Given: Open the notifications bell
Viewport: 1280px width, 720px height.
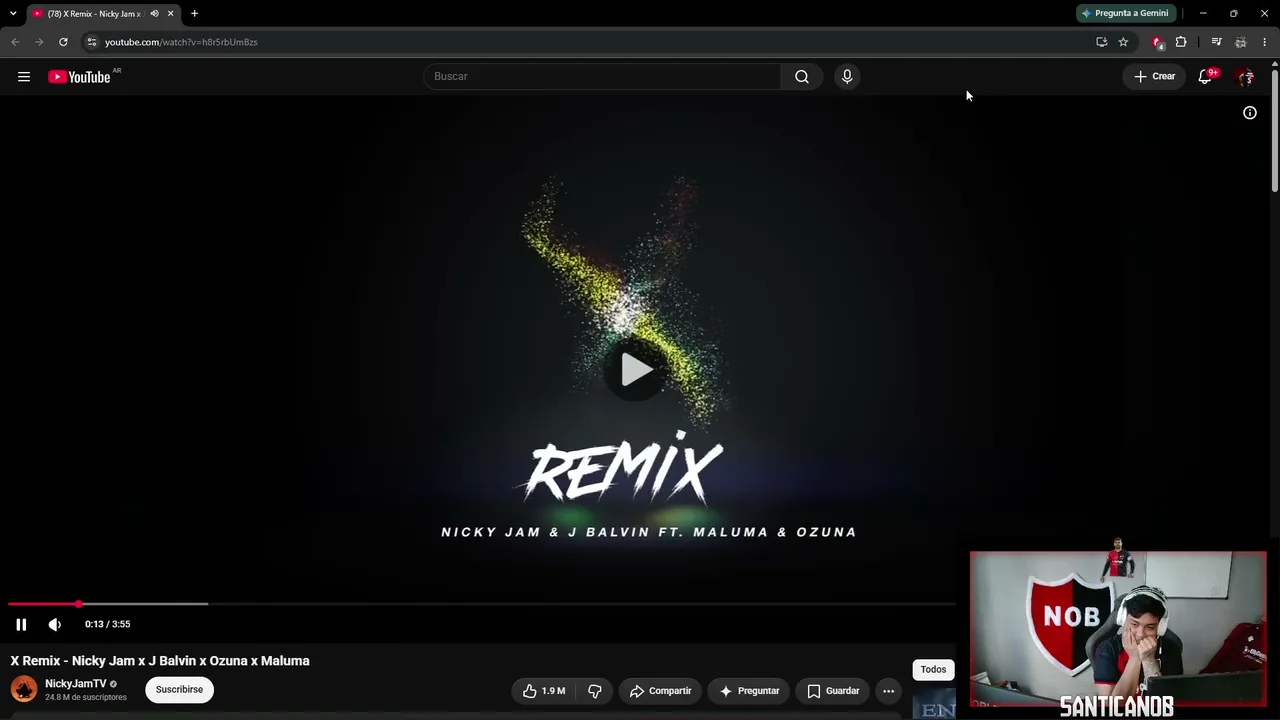Looking at the screenshot, I should coord(1205,77).
